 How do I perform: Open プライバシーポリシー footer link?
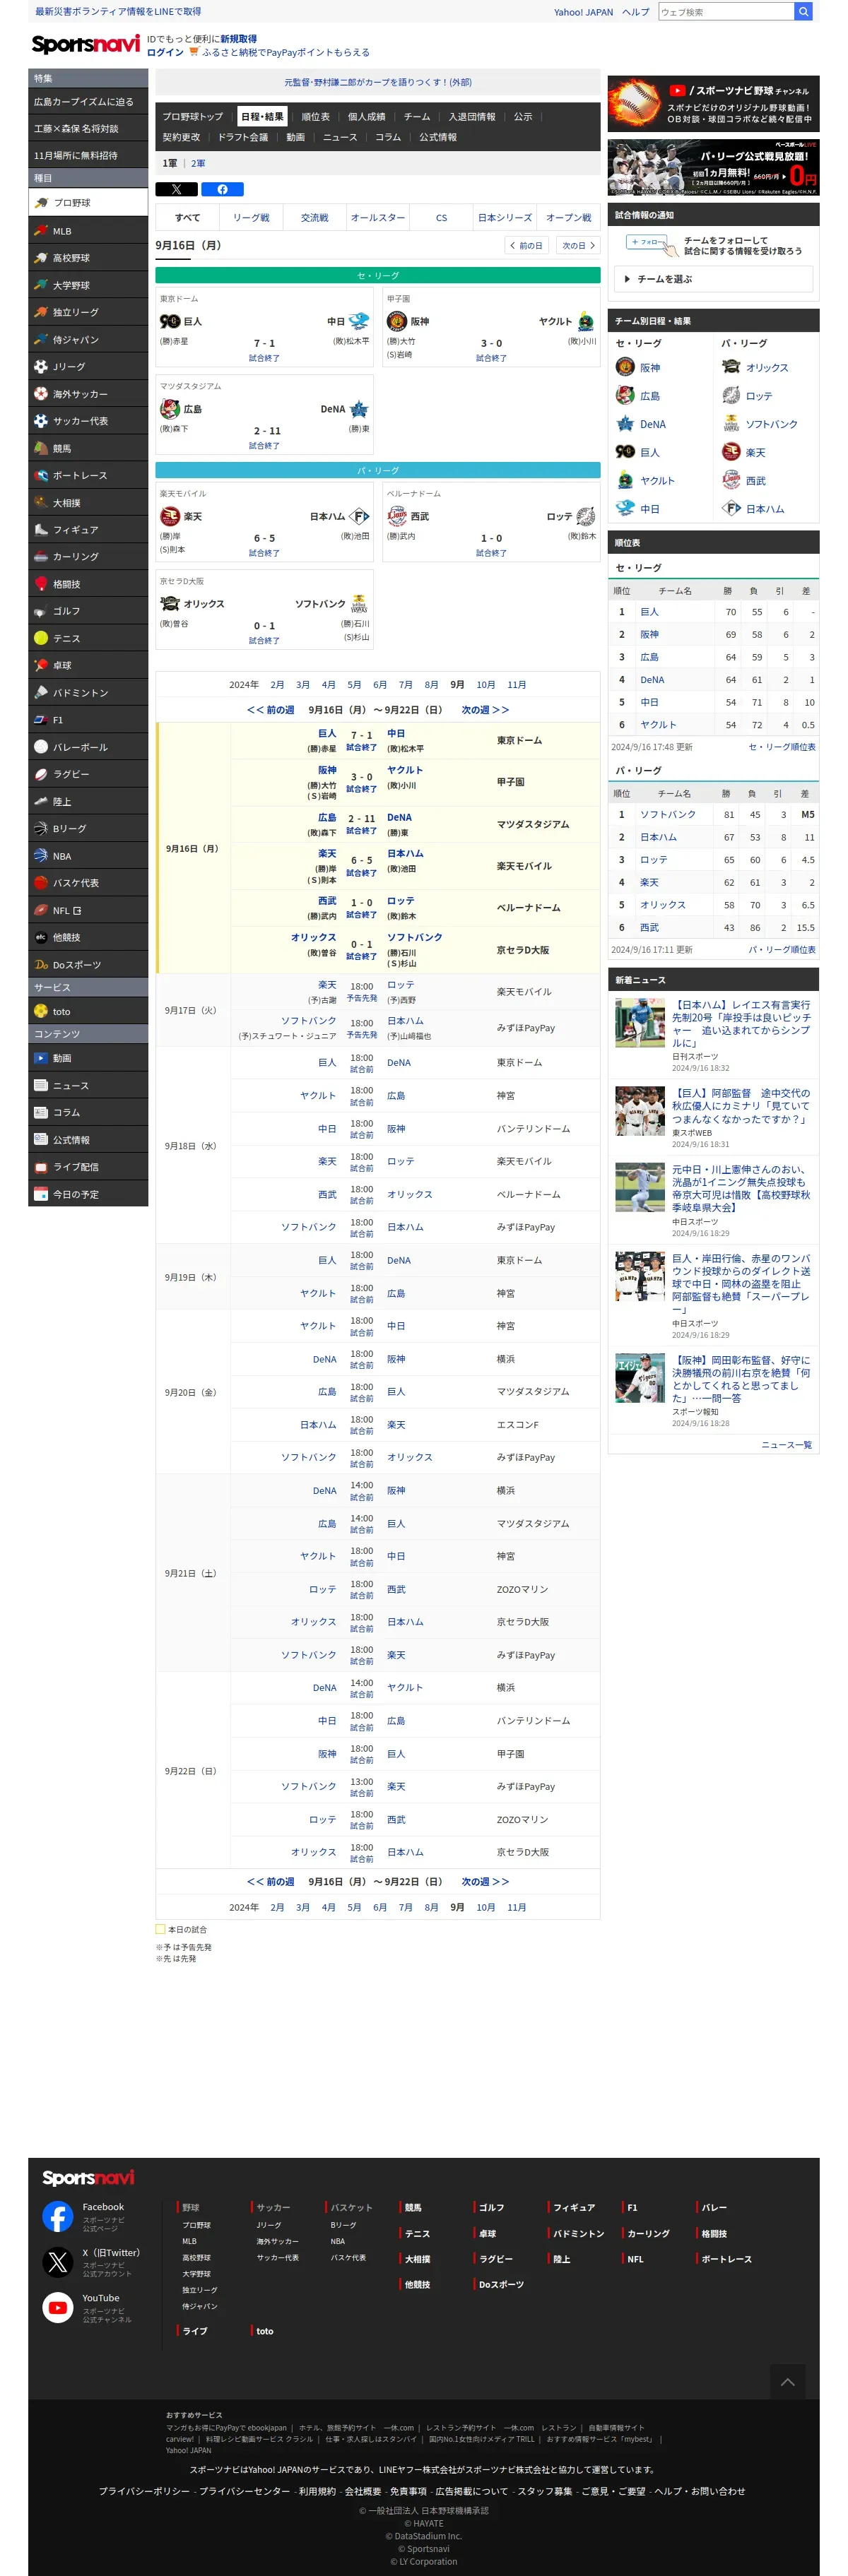tap(144, 2491)
